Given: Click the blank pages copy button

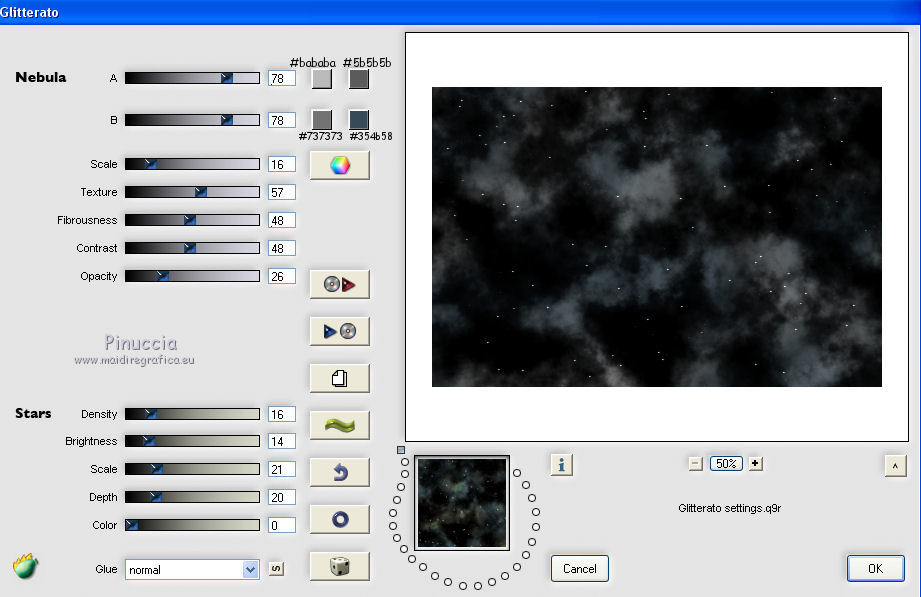Looking at the screenshot, I should tap(340, 378).
